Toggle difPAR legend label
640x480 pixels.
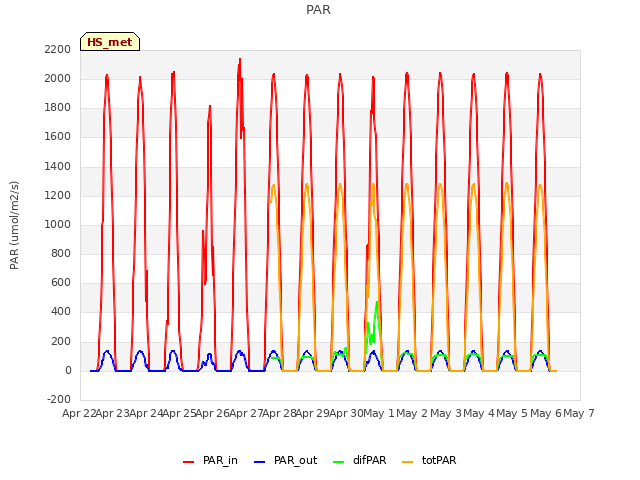(369, 460)
